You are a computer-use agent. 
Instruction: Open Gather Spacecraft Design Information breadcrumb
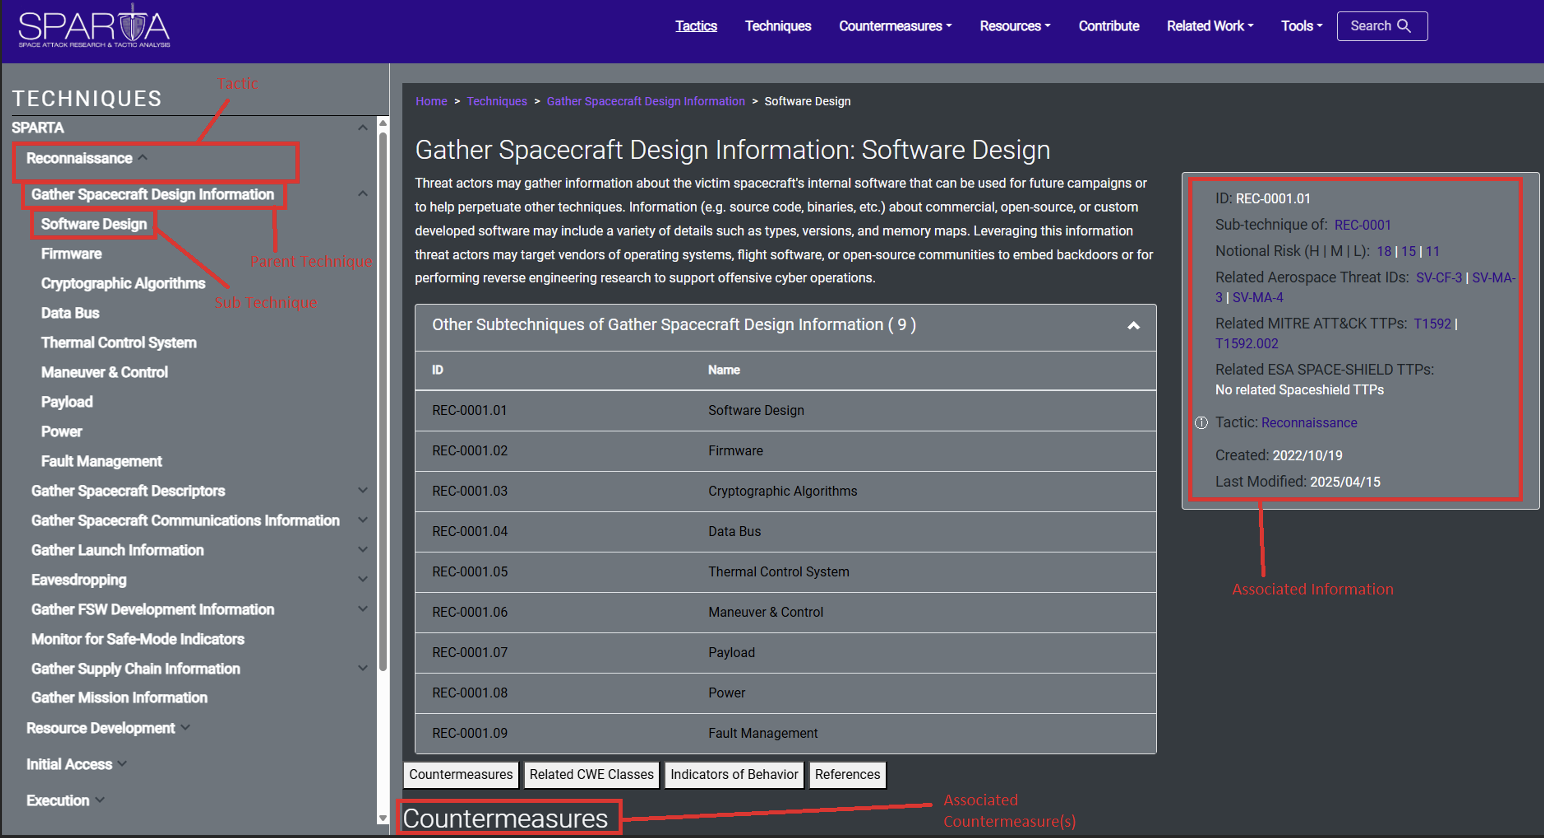click(646, 101)
